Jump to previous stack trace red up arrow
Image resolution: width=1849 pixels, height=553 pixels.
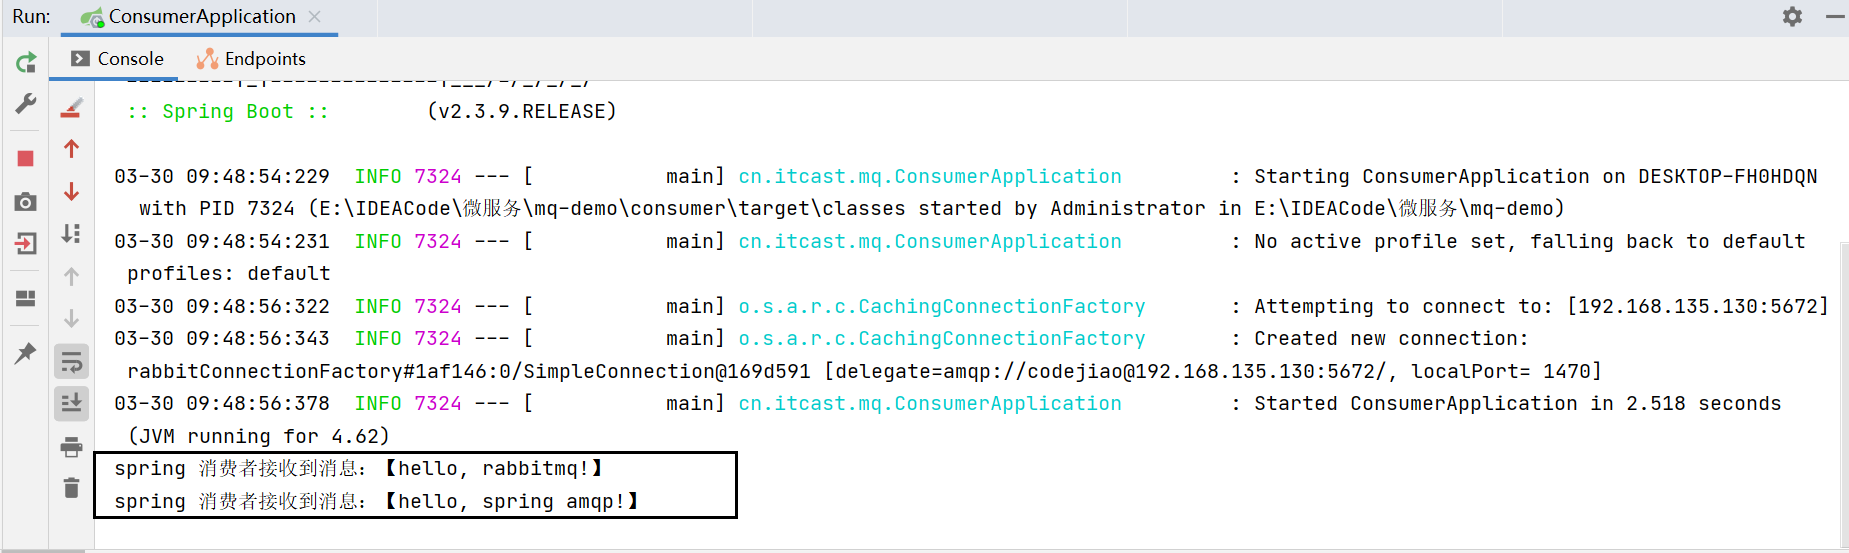click(71, 149)
